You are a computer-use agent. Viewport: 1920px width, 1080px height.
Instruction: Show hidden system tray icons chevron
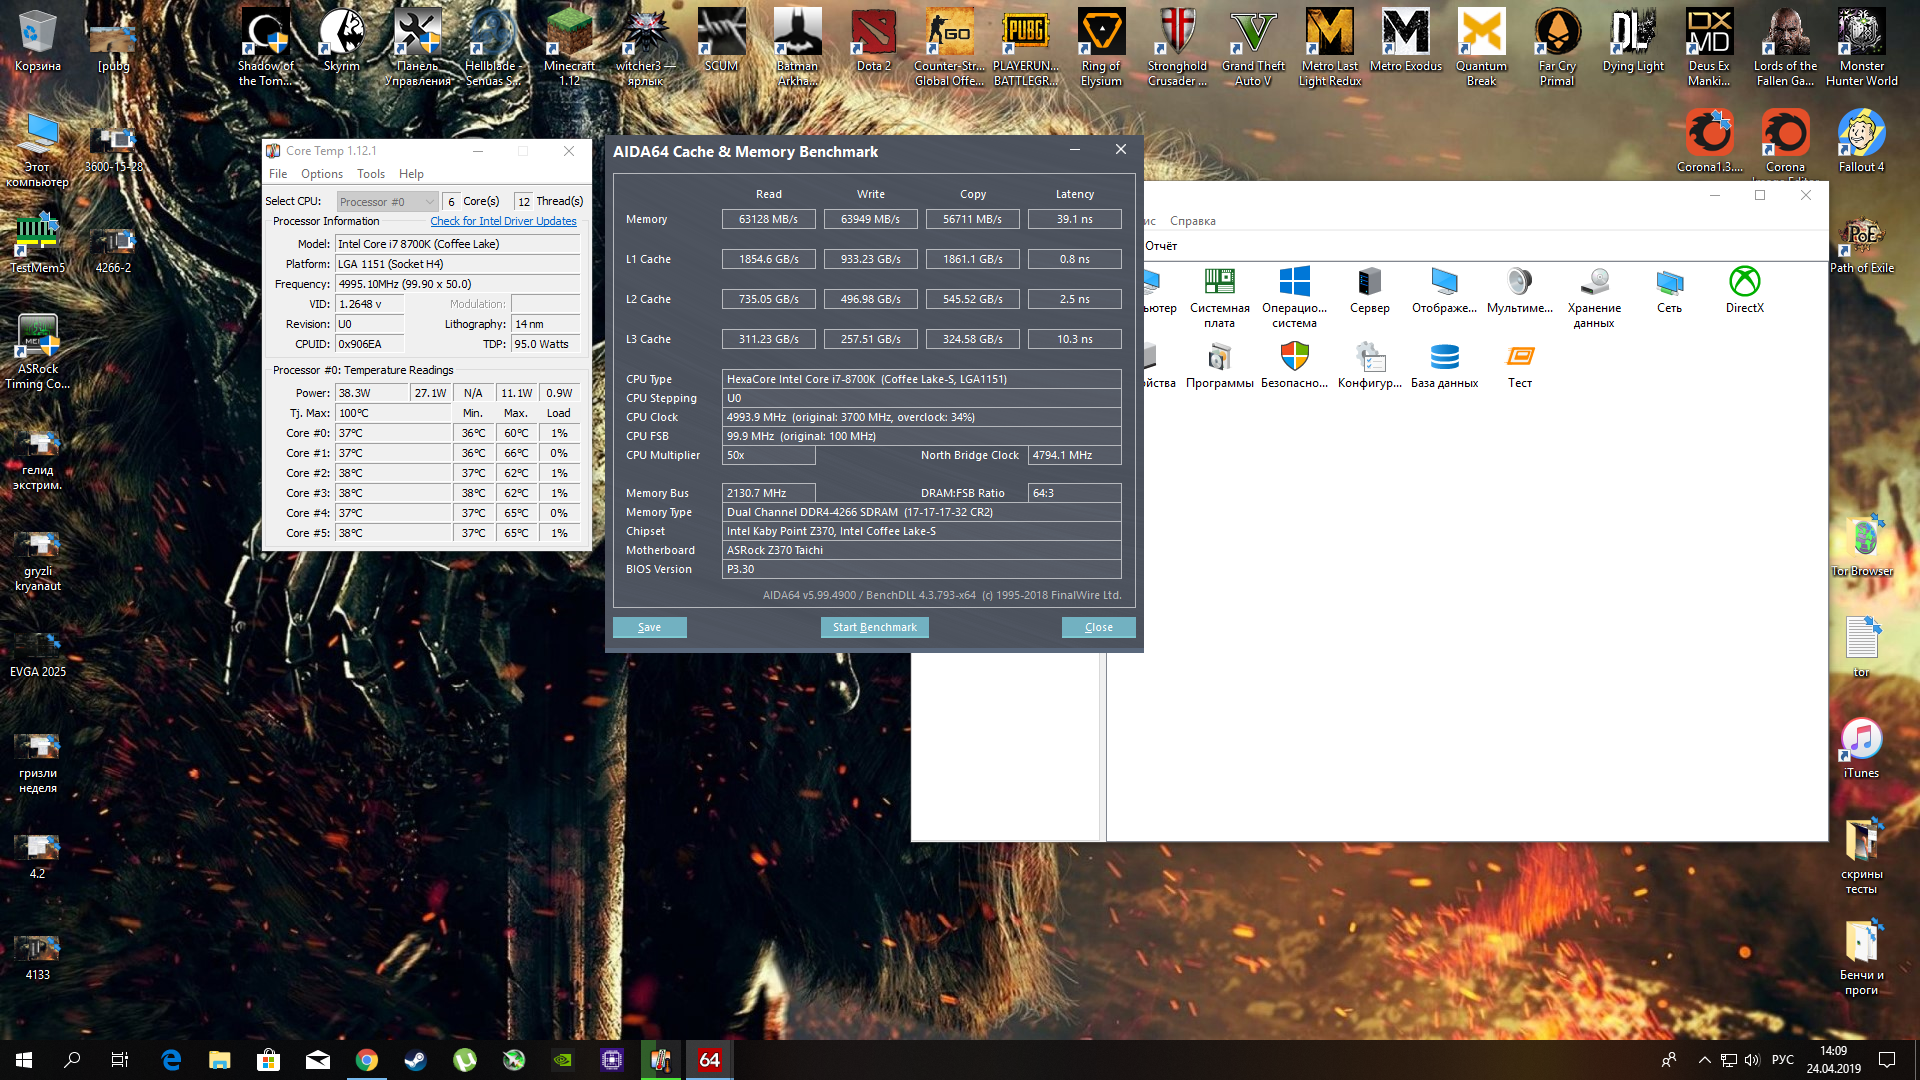click(1704, 1060)
